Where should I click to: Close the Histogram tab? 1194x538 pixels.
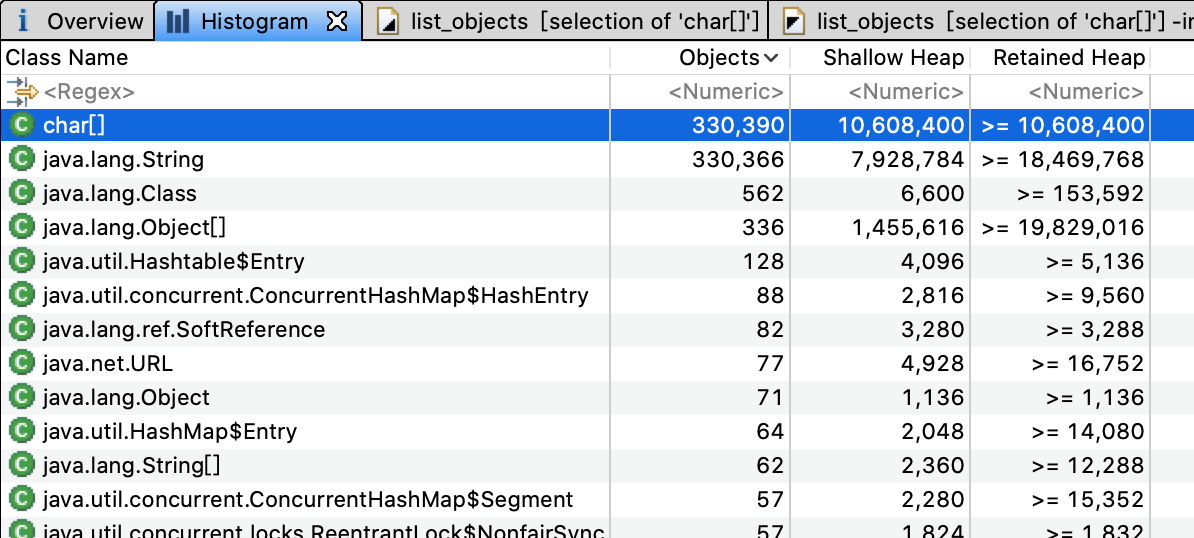pyautogui.click(x=337, y=21)
